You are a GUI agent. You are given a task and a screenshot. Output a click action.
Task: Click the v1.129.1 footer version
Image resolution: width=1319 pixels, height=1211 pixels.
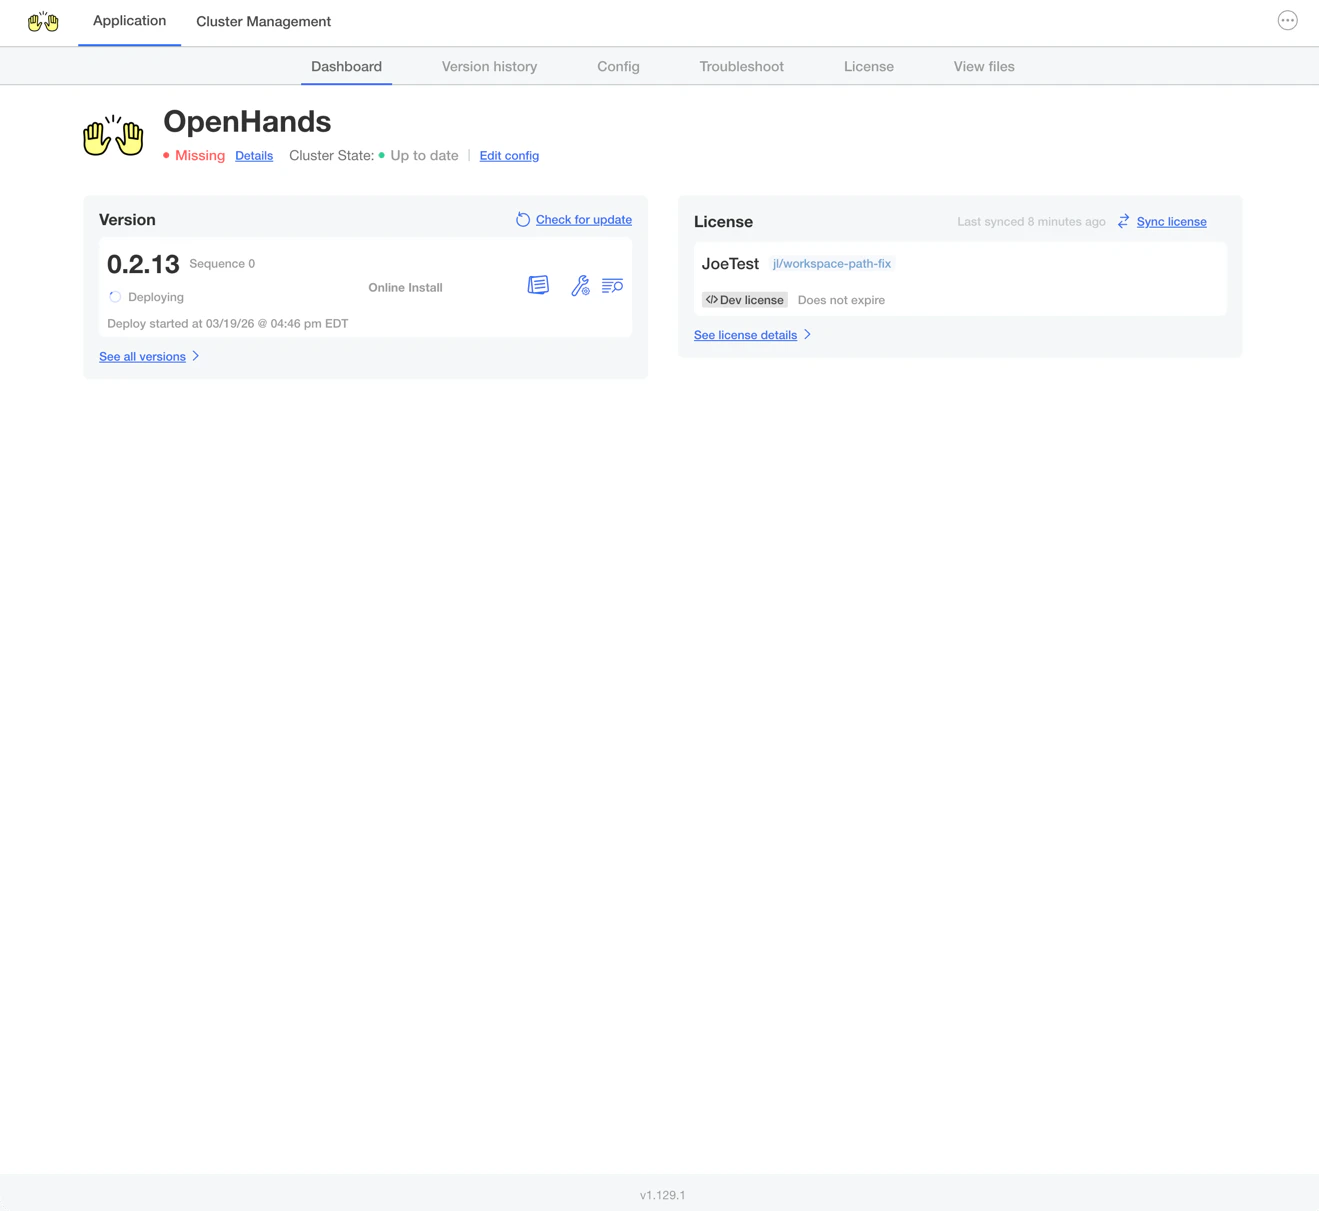662,1195
